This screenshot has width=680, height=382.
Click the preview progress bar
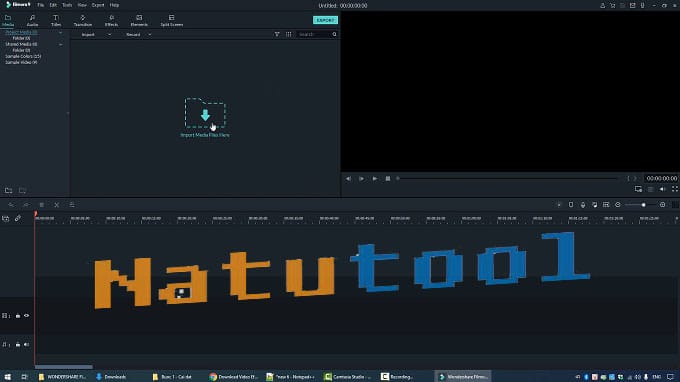(508, 178)
